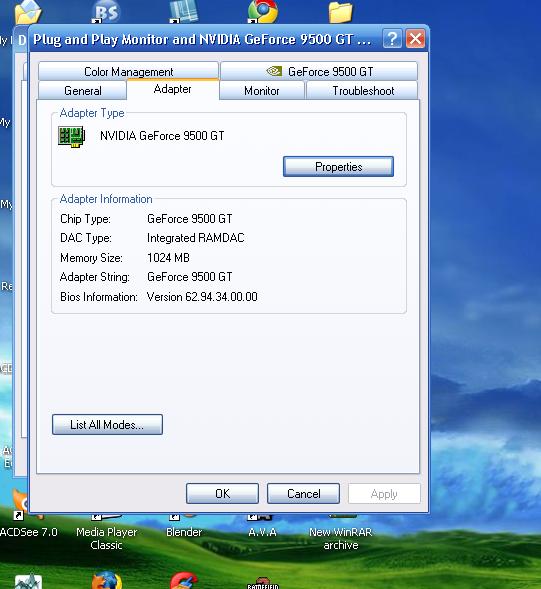Click the Adapter String value GeForce 9500 GT
The width and height of the screenshot is (541, 589).
click(189, 277)
